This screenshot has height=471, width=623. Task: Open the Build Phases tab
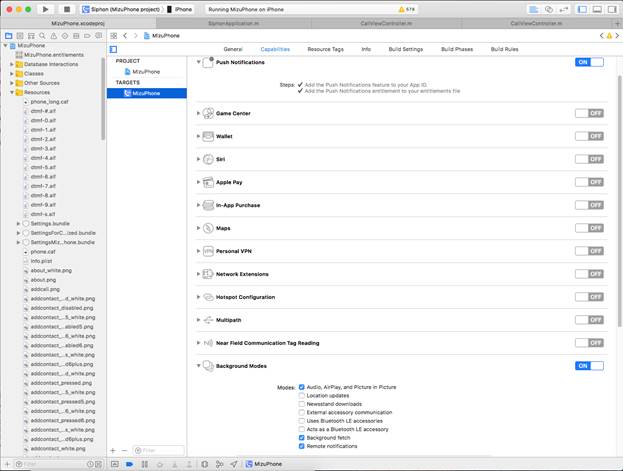[x=457, y=49]
